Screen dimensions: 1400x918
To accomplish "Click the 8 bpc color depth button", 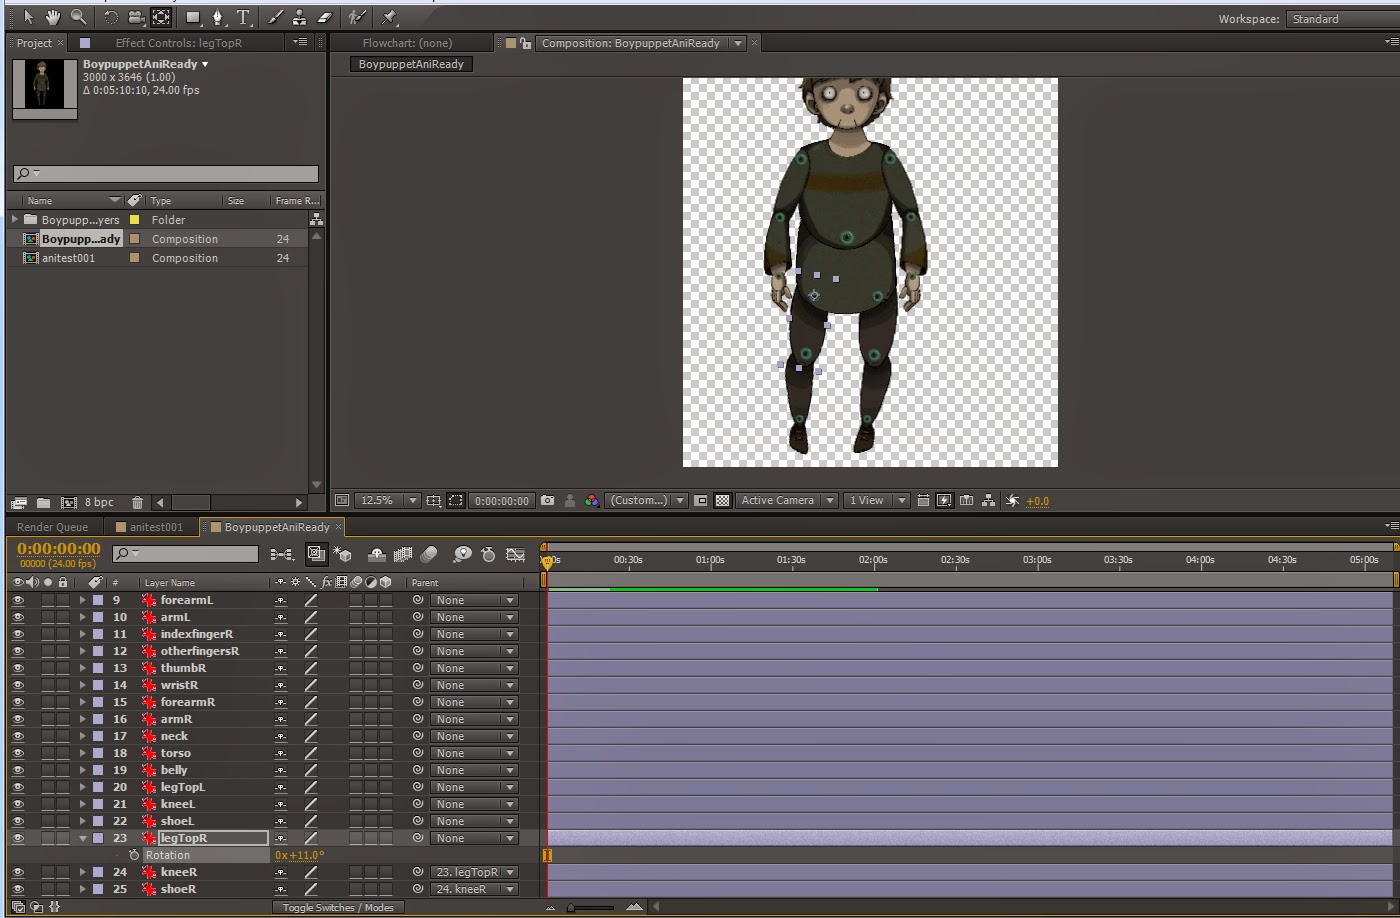I will tap(99, 502).
